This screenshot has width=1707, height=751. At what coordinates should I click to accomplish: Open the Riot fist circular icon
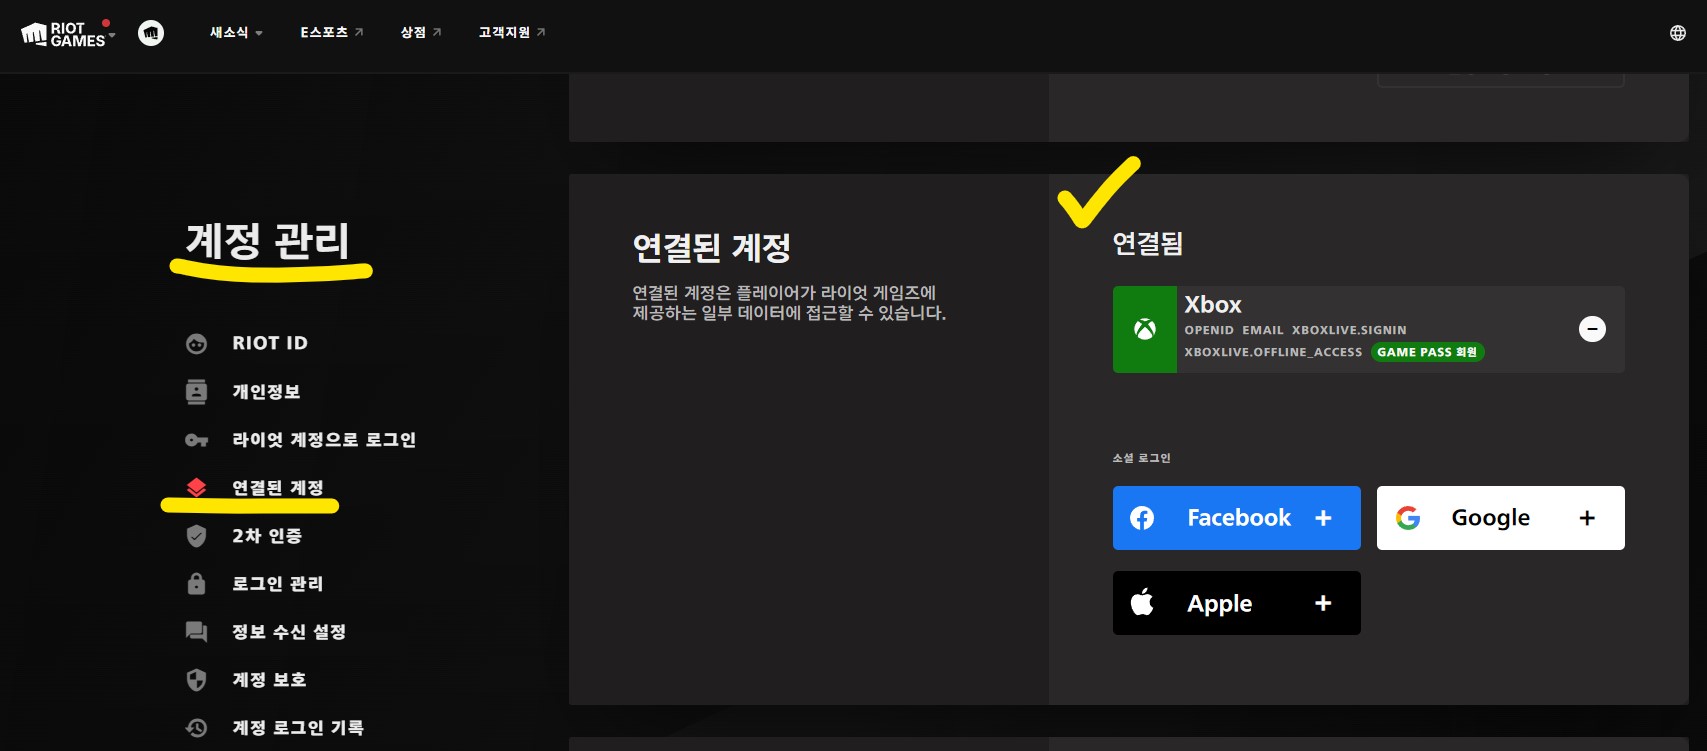(151, 33)
